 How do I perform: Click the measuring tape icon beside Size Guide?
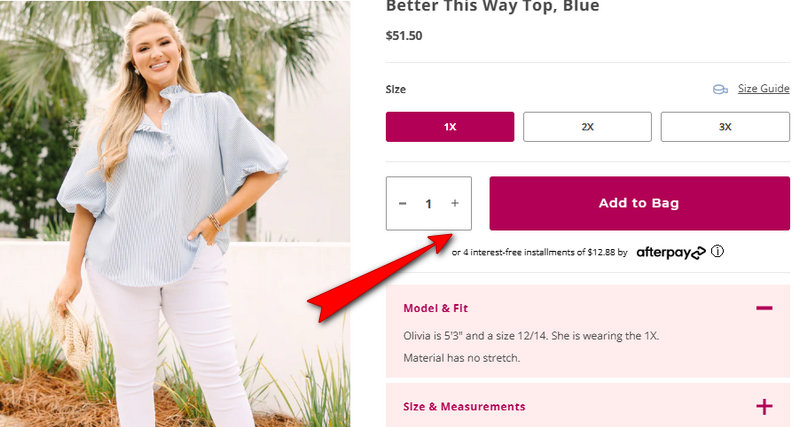pyautogui.click(x=720, y=90)
